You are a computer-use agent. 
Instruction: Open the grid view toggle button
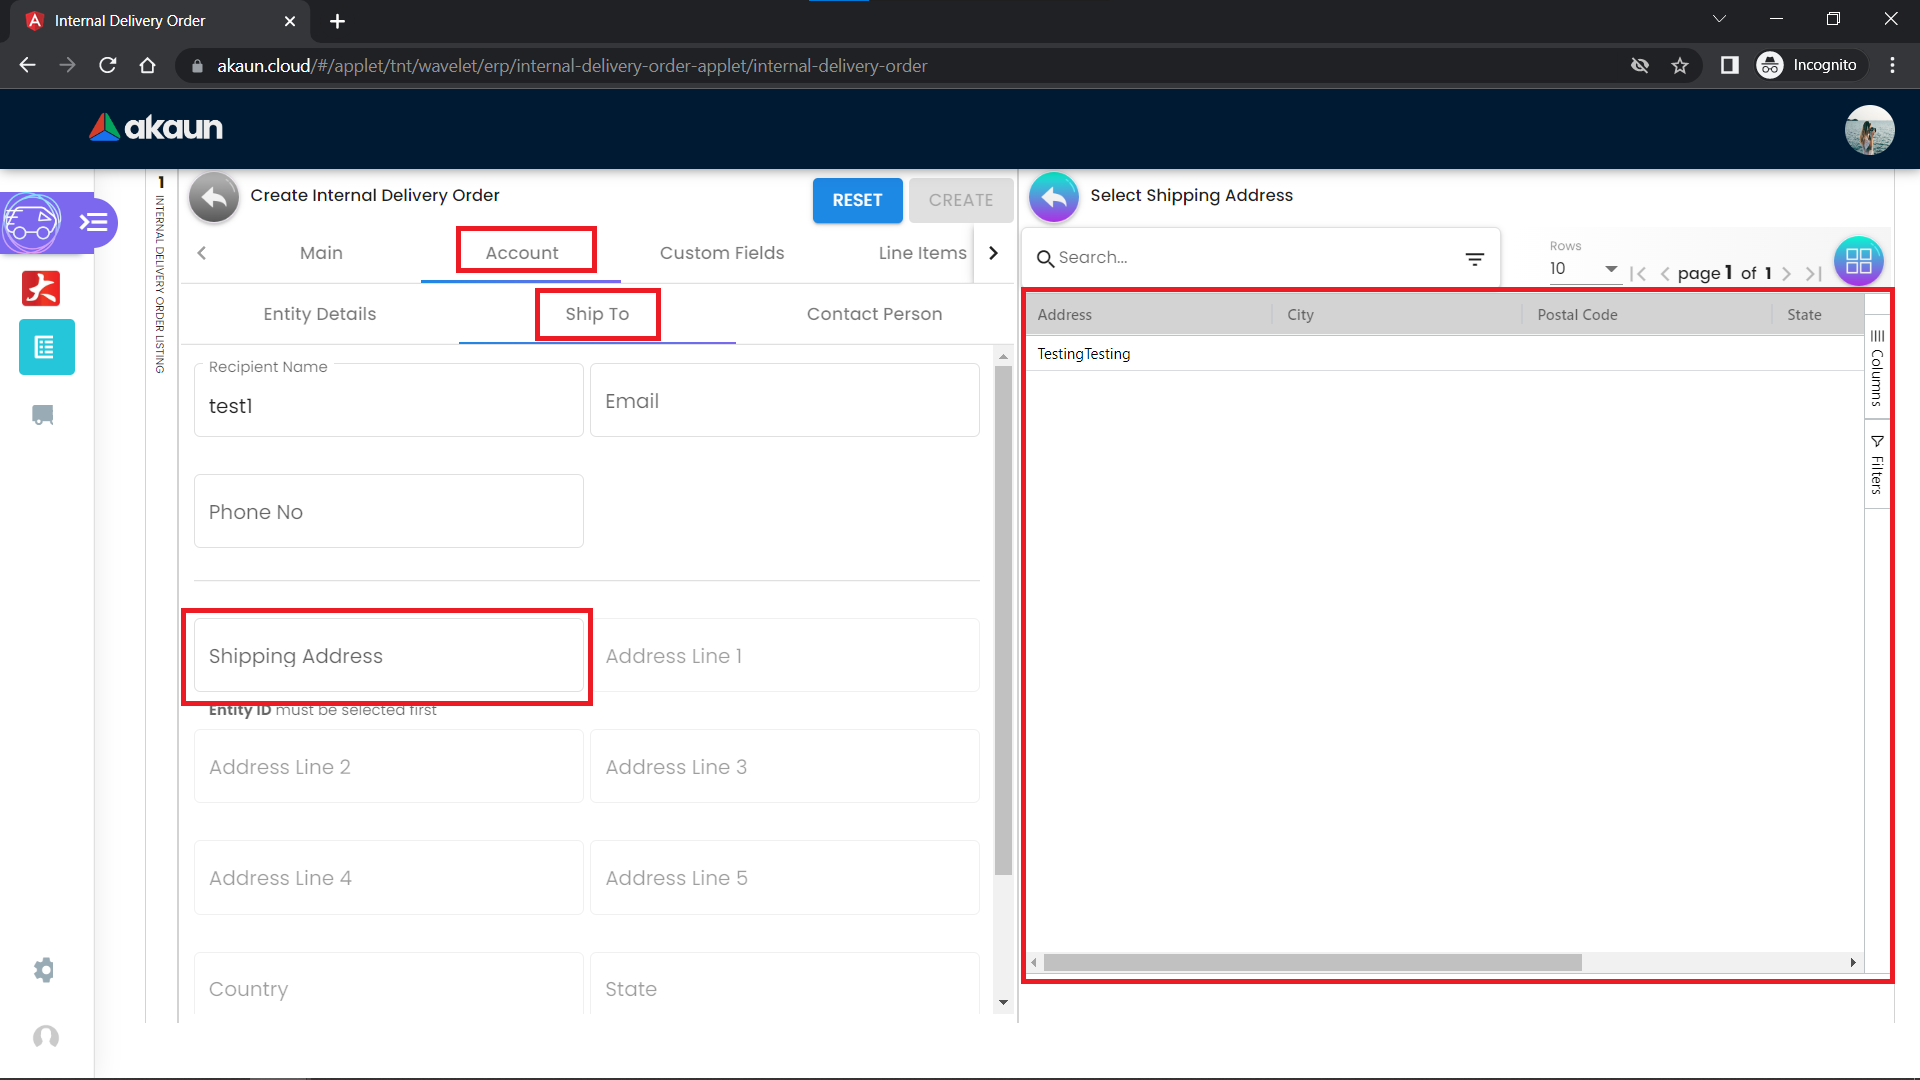[x=1858, y=261]
